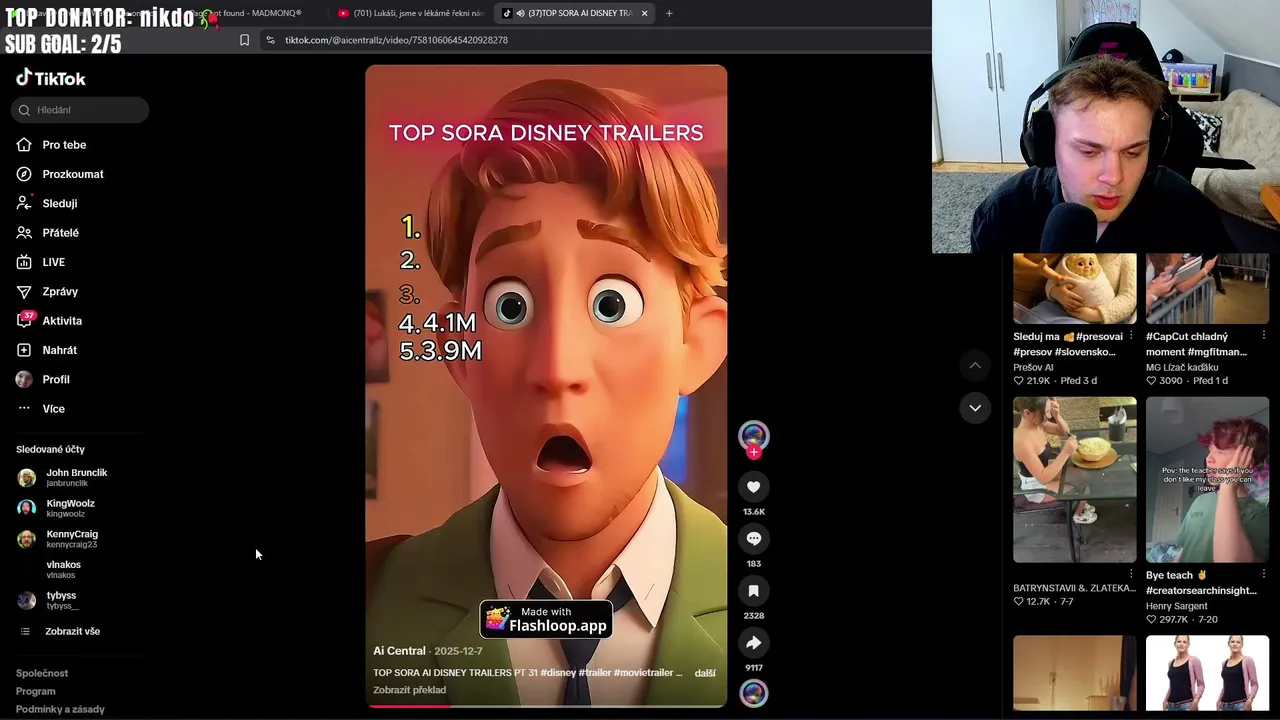Open Zprávy messages
This screenshot has height=720, width=1280.
click(x=59, y=291)
